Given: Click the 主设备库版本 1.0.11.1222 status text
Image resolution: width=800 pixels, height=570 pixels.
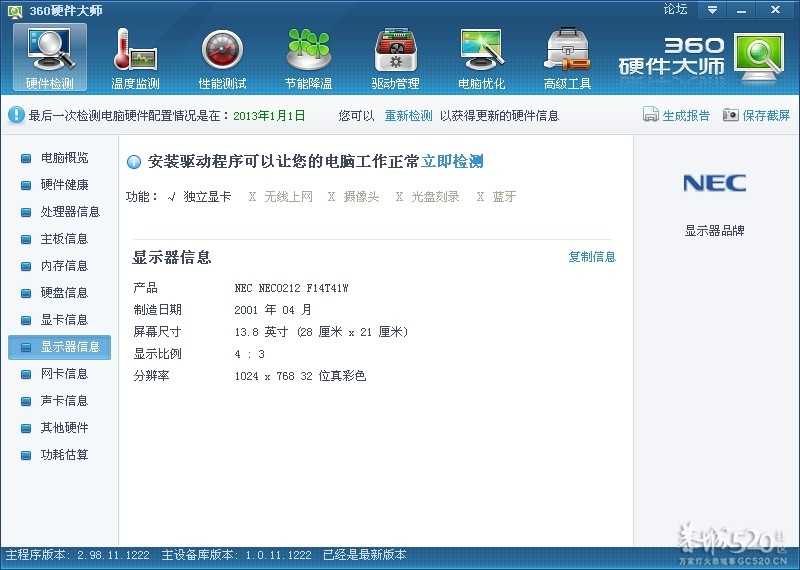Looking at the screenshot, I should 236,555.
